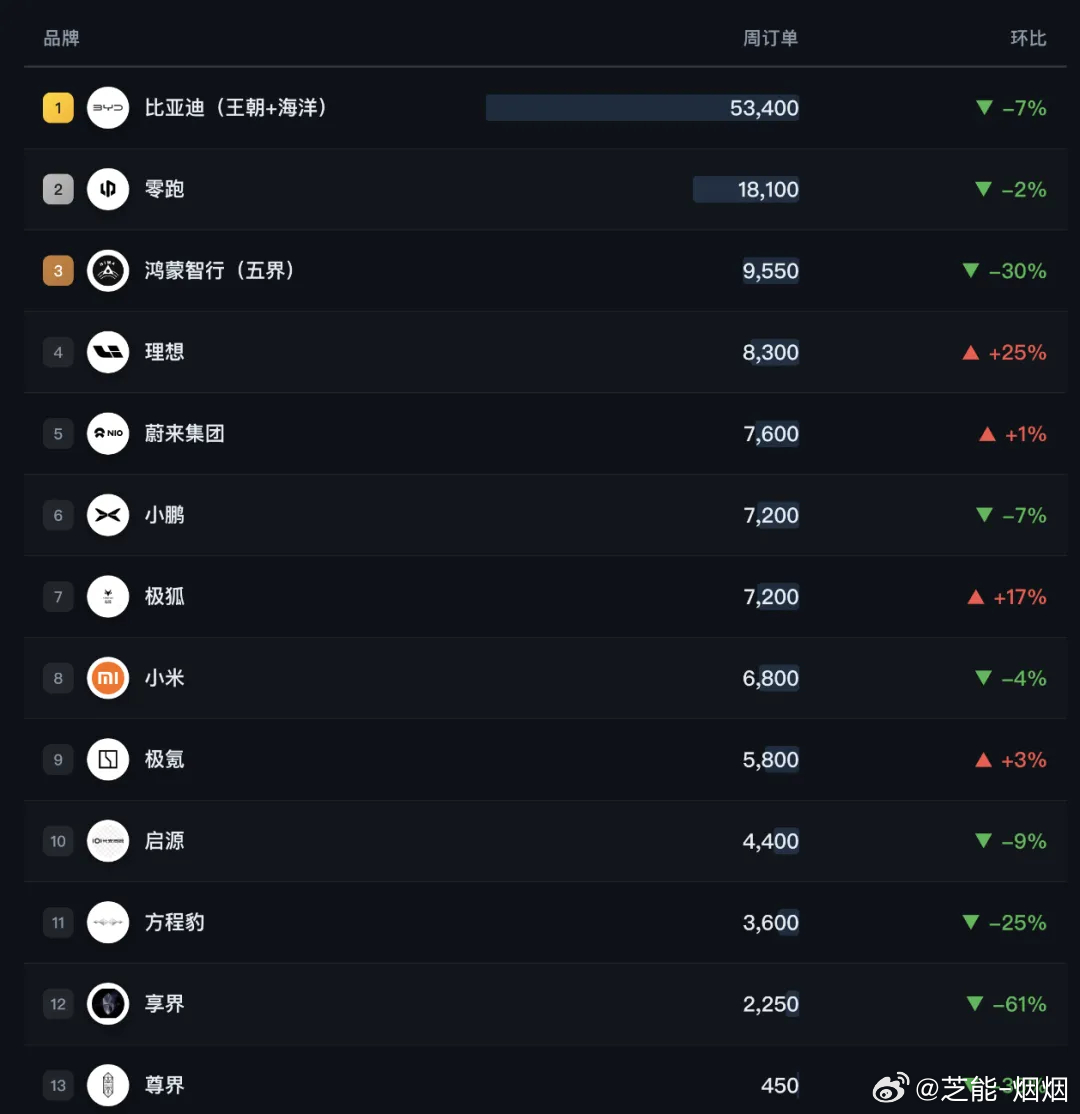The image size is (1080, 1114).
Task: Select the 启源 brand logo
Action: point(108,841)
